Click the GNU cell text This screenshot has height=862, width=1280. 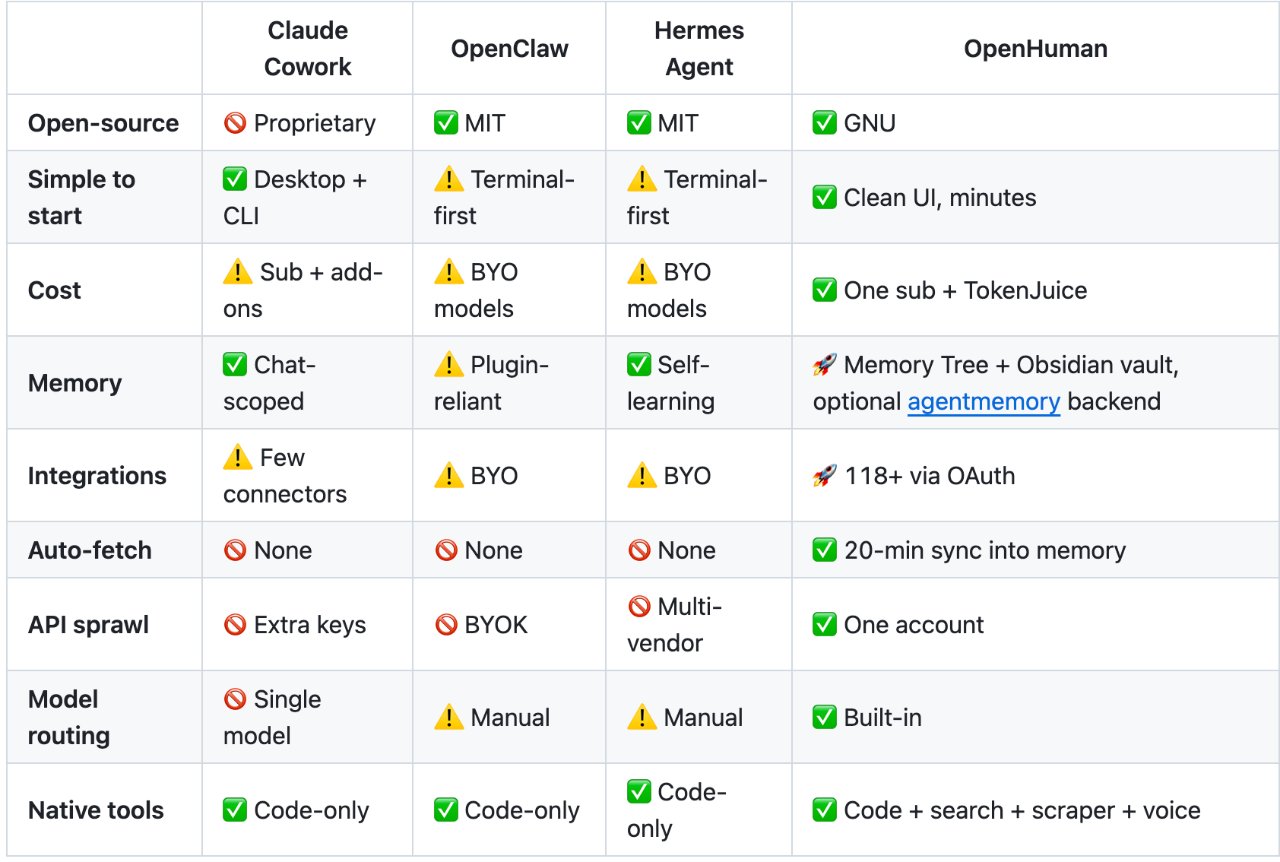pyautogui.click(x=870, y=124)
